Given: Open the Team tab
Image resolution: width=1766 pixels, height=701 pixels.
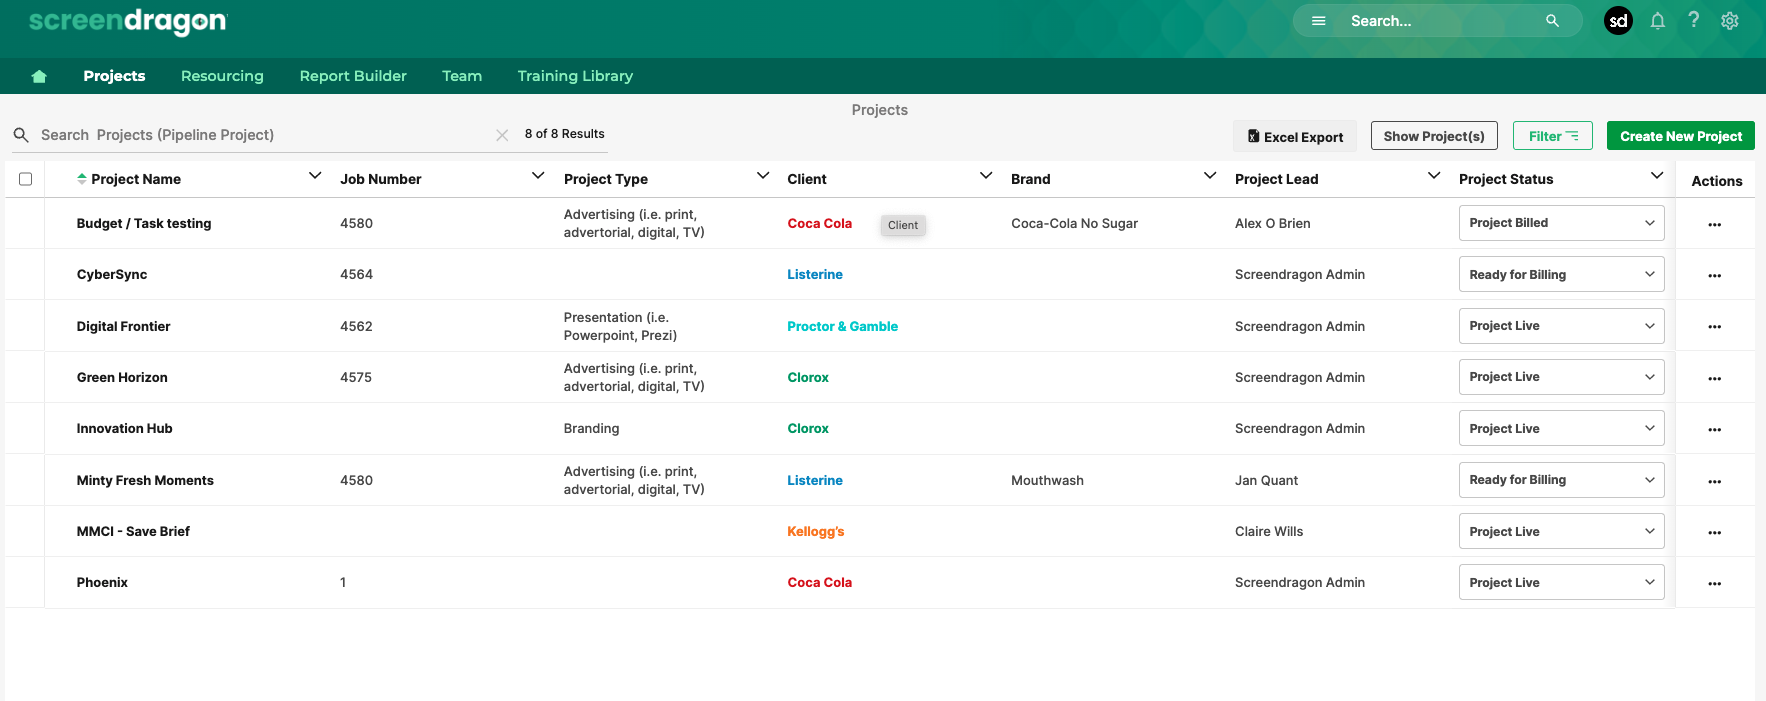Looking at the screenshot, I should [462, 76].
